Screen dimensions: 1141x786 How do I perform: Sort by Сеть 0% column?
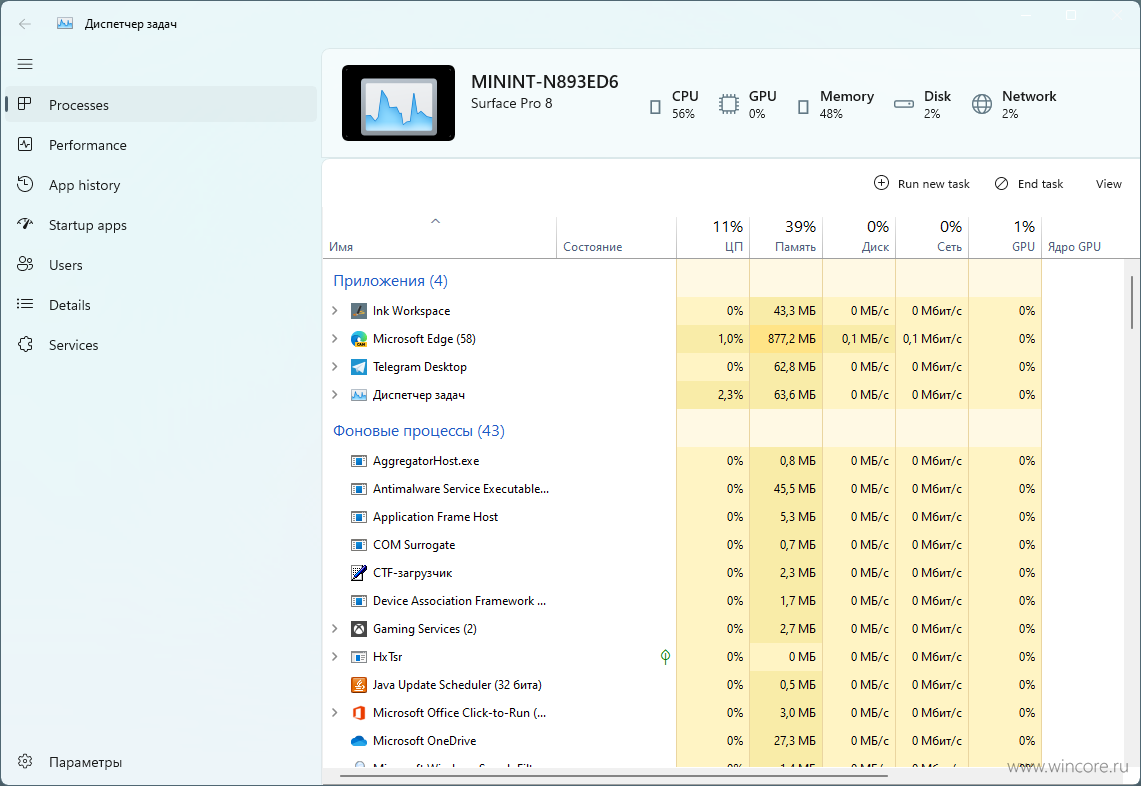pyautogui.click(x=932, y=237)
